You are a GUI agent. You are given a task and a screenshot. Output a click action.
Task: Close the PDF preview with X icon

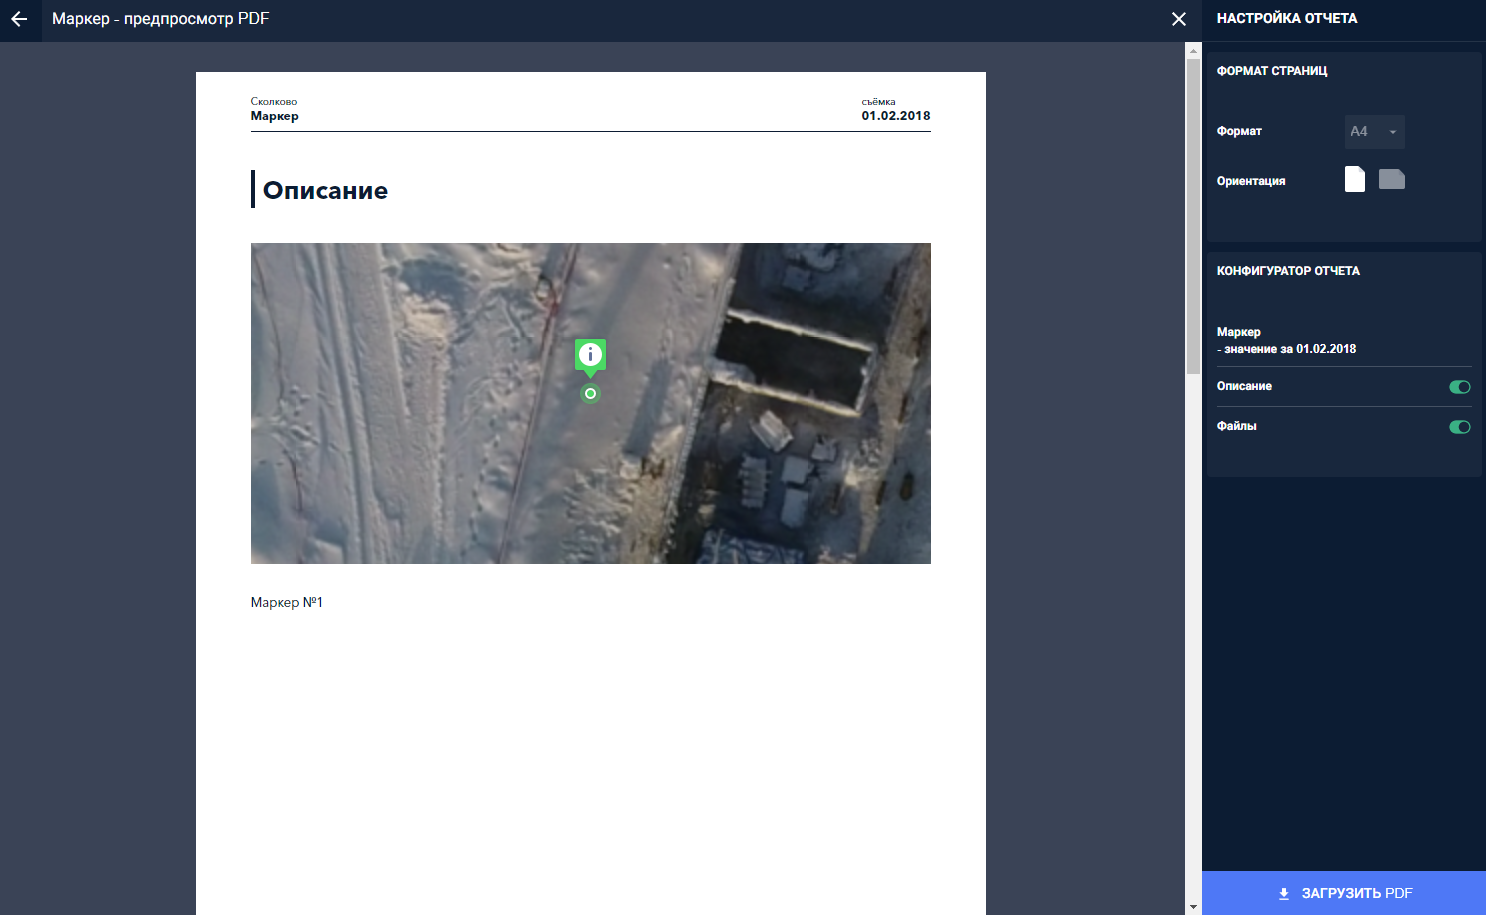coord(1179,19)
